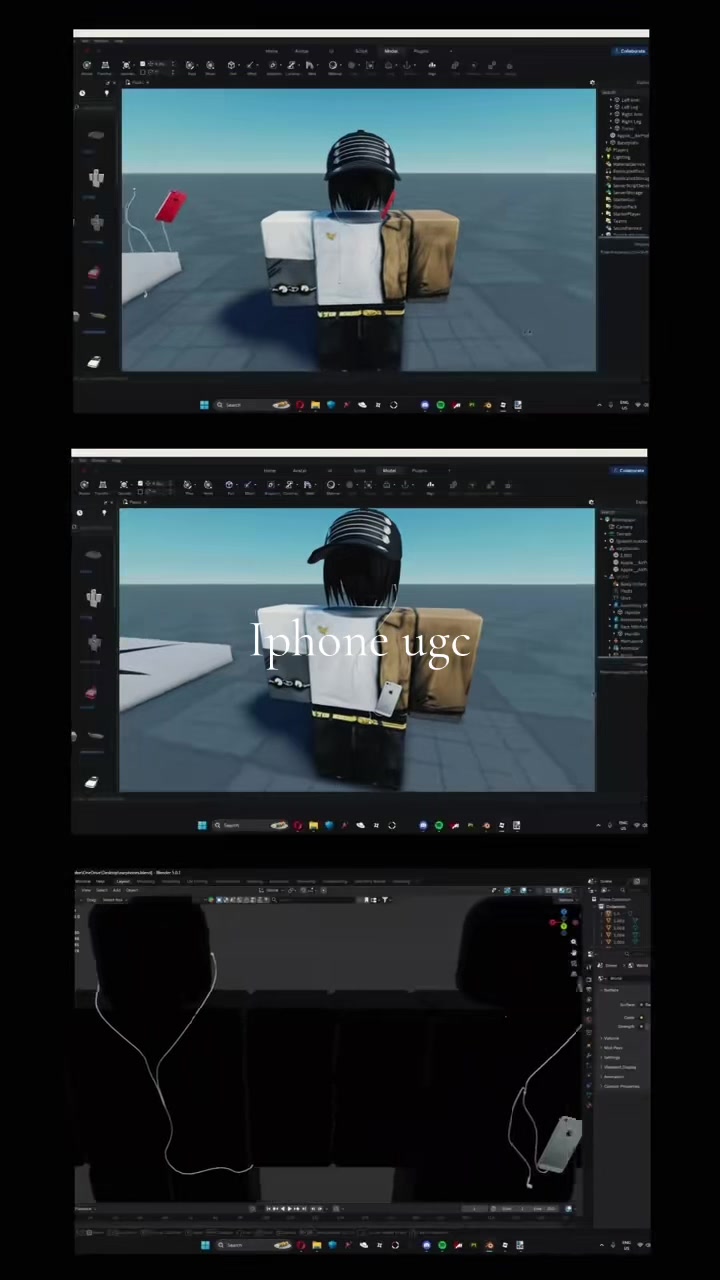720x1280 pixels.
Task: Select the Transform tool in middle Roblox Studio toolbar
Action: click(x=103, y=487)
